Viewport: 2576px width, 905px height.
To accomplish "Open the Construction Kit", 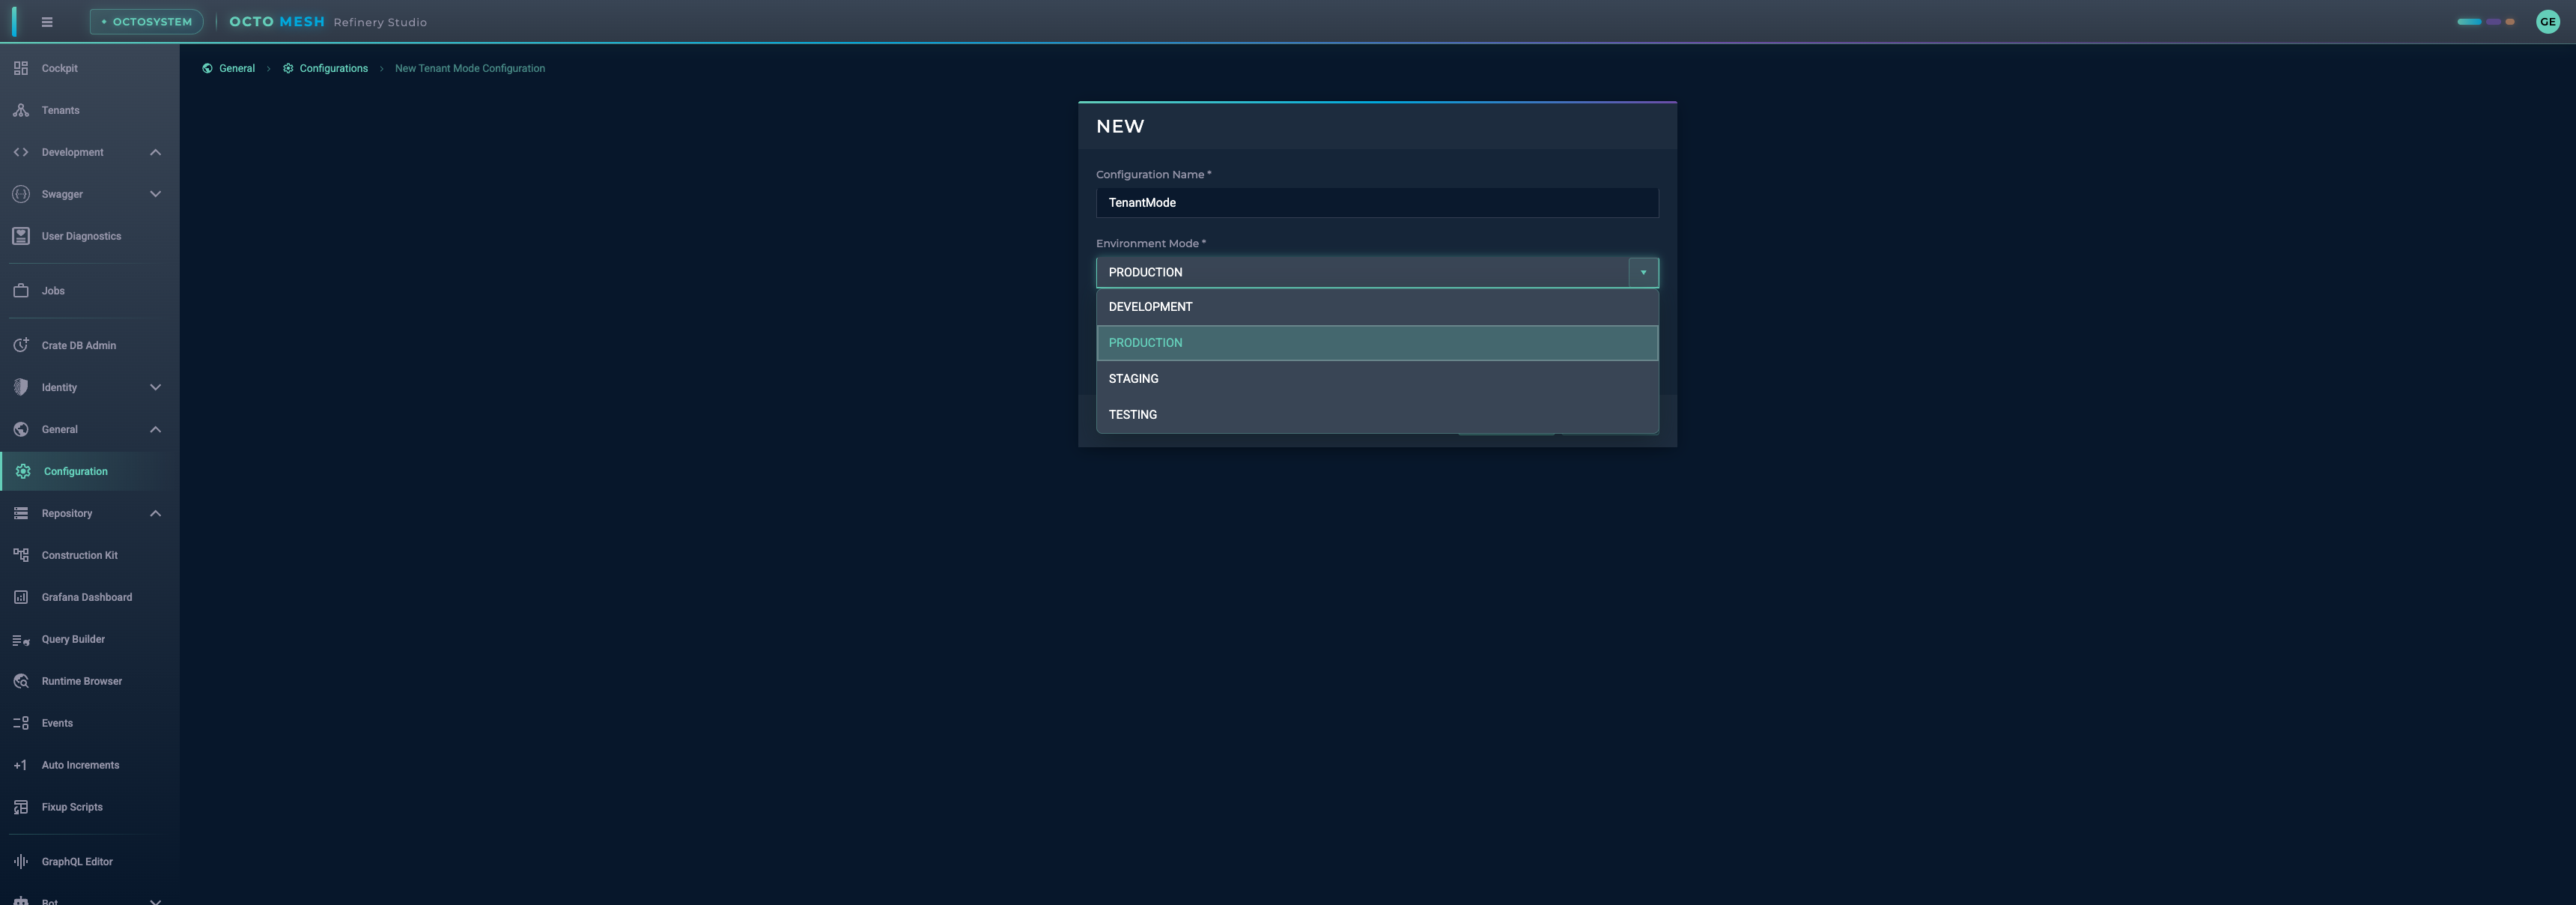I will point(79,555).
